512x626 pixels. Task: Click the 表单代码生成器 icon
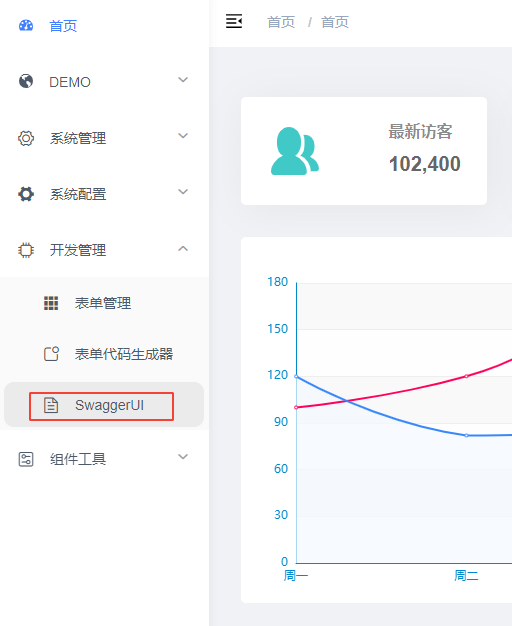[51, 354]
